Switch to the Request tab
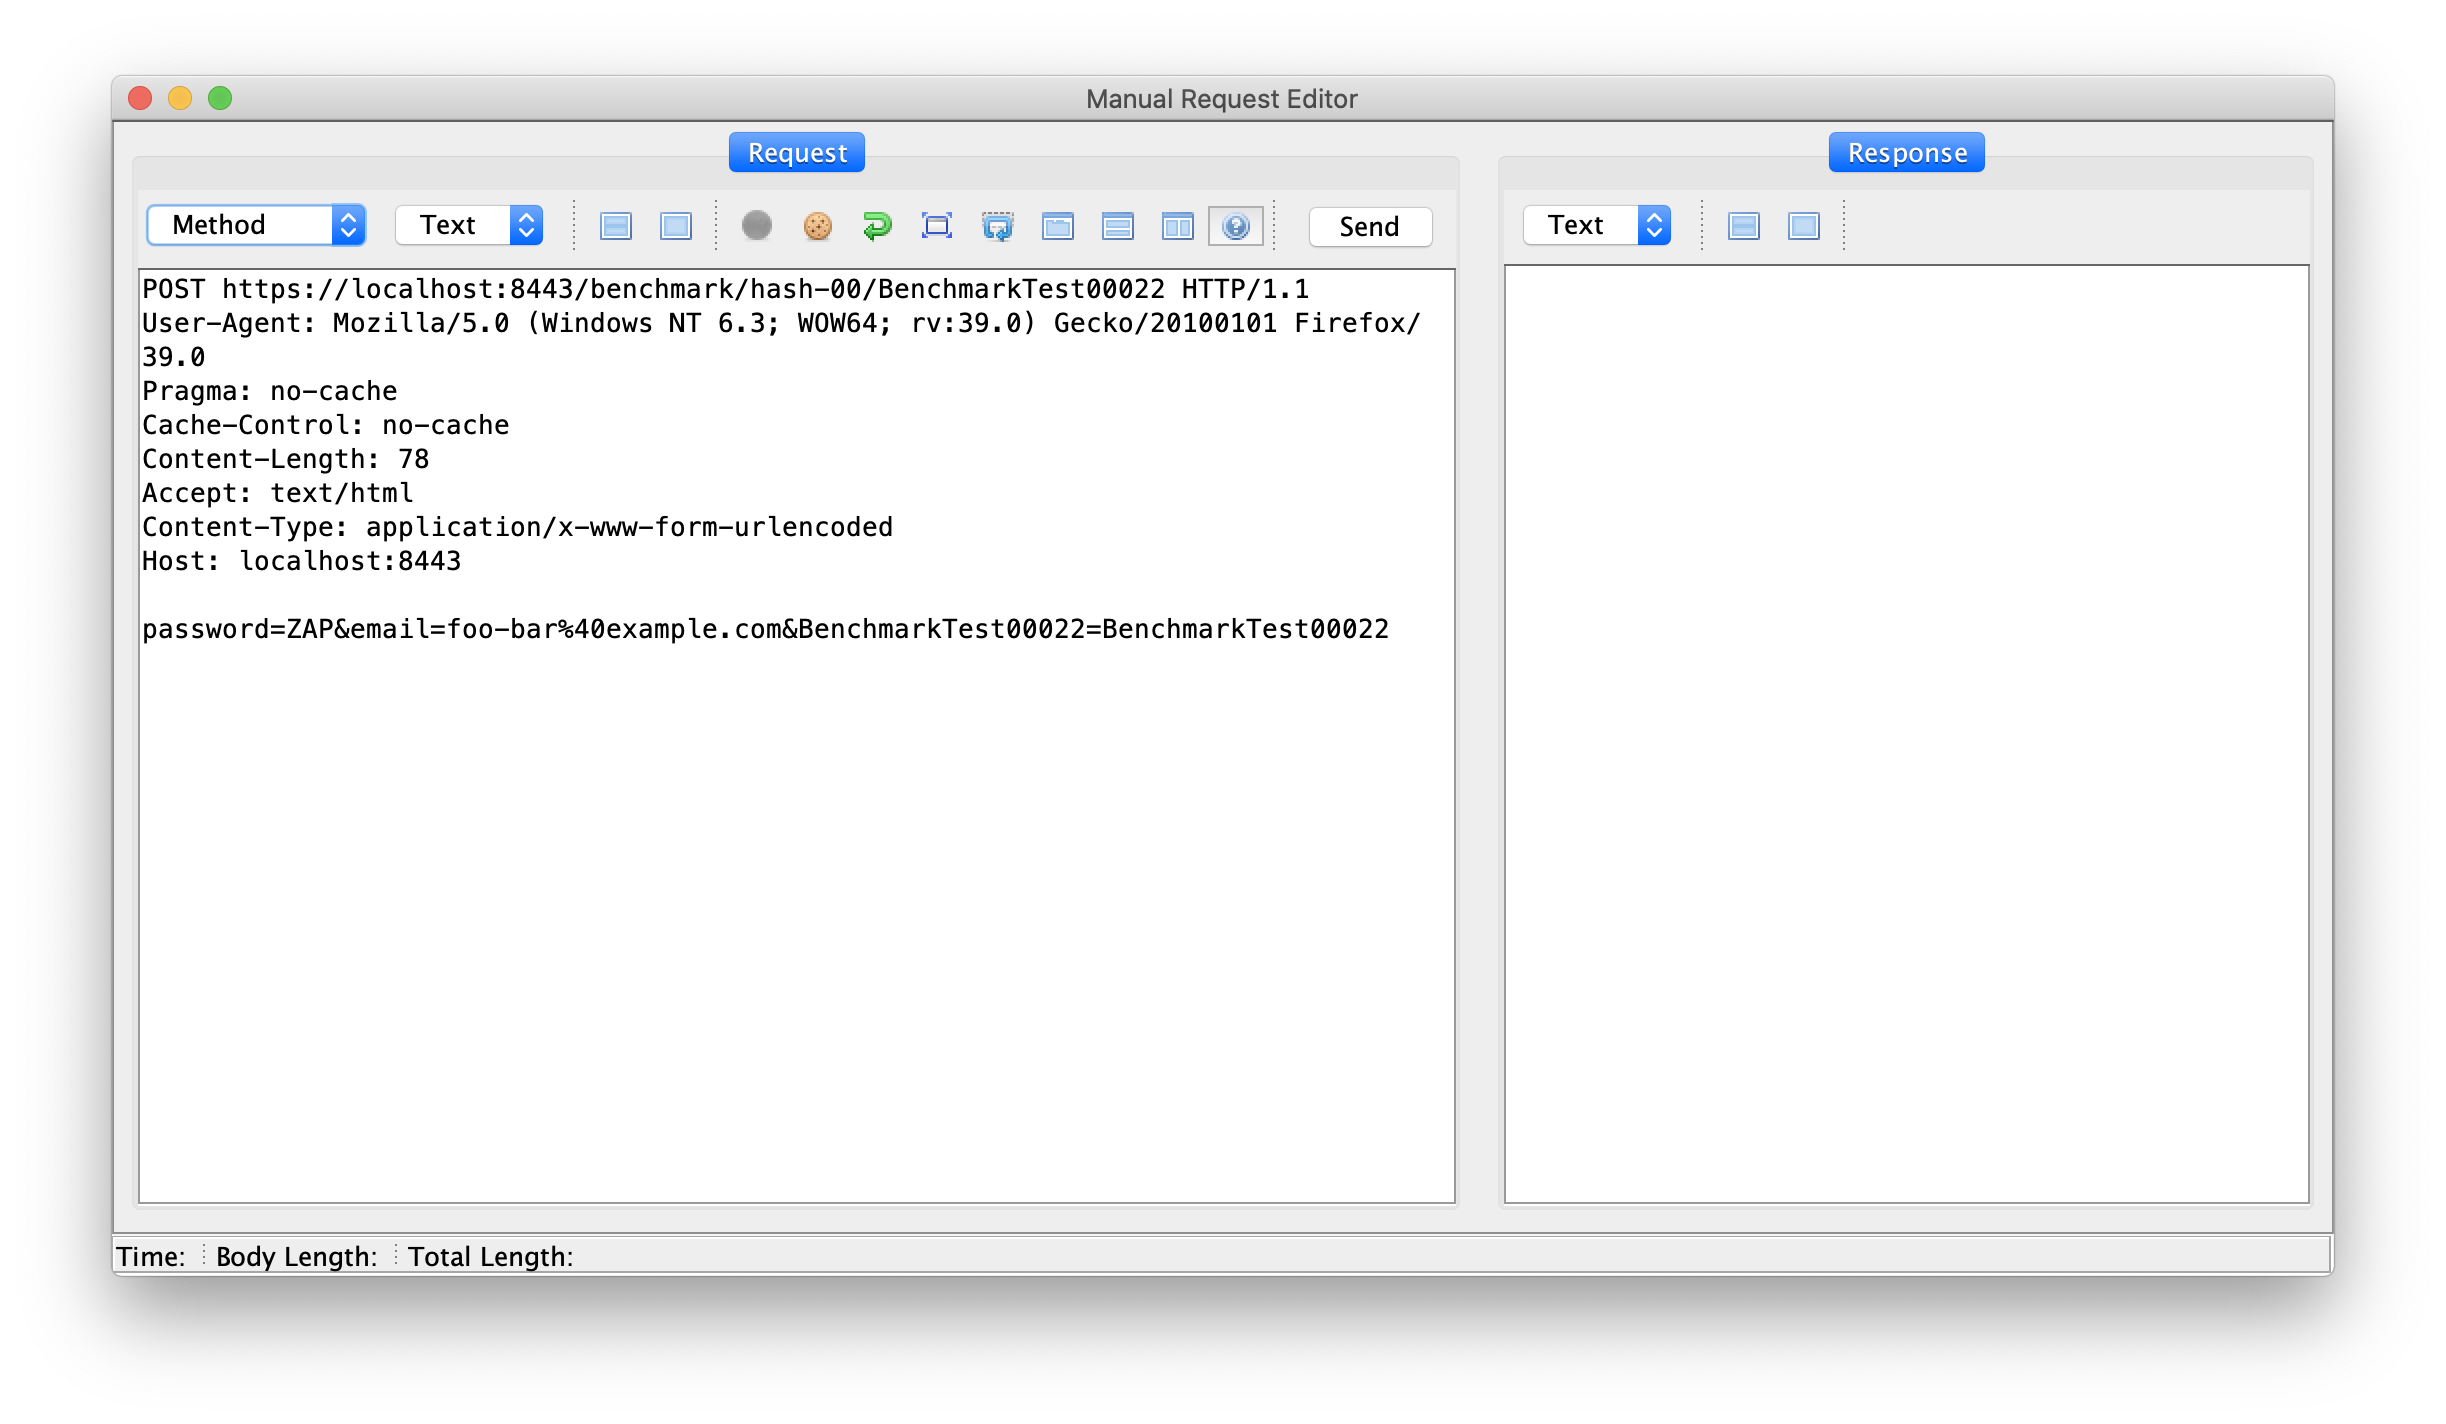The image size is (2446, 1424). click(x=796, y=152)
